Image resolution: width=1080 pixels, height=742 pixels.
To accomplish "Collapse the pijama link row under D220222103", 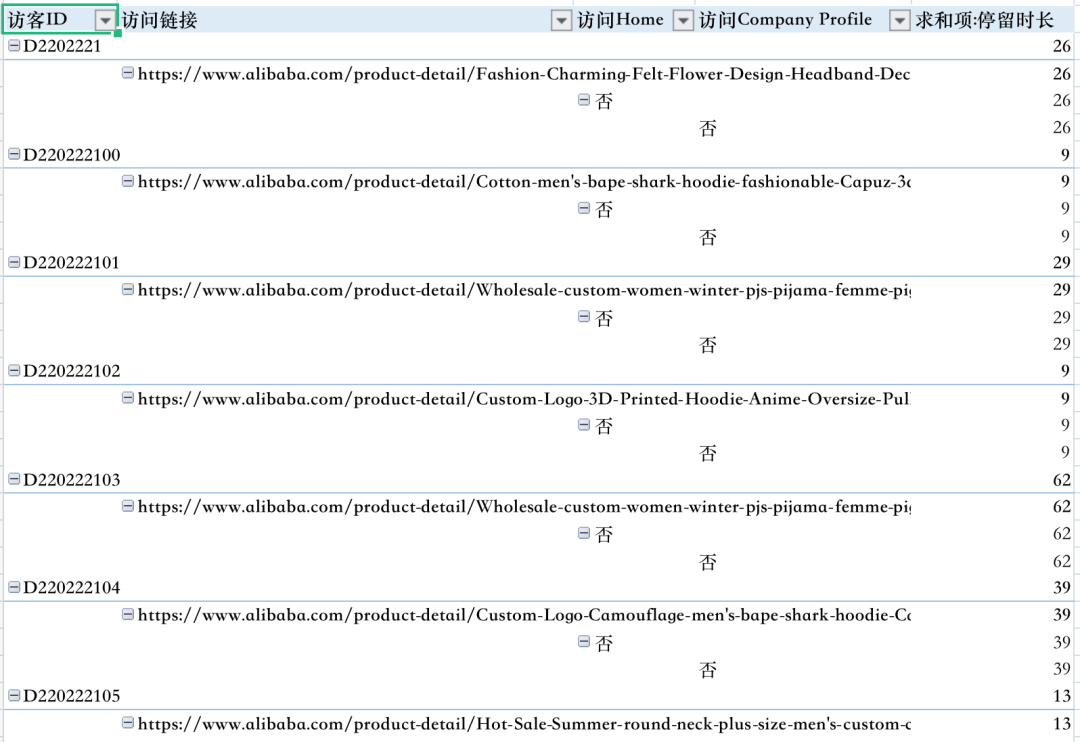I will pos(127,506).
